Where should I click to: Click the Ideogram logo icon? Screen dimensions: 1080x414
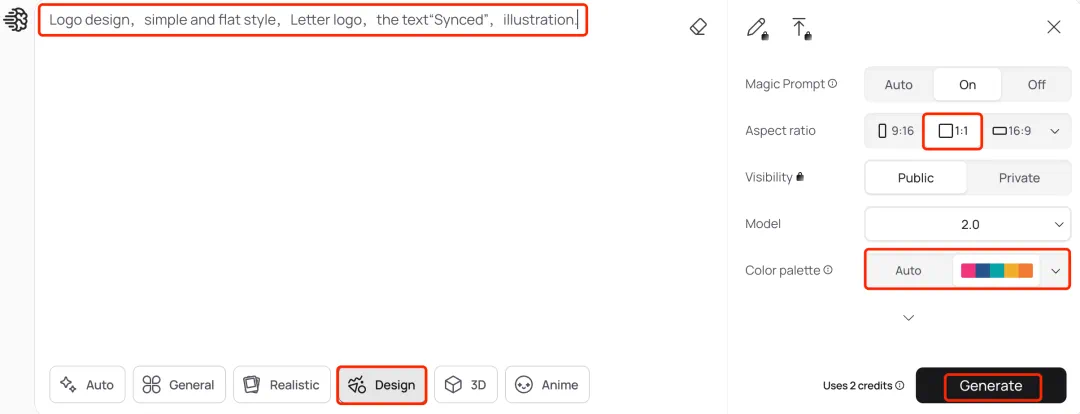(16, 20)
